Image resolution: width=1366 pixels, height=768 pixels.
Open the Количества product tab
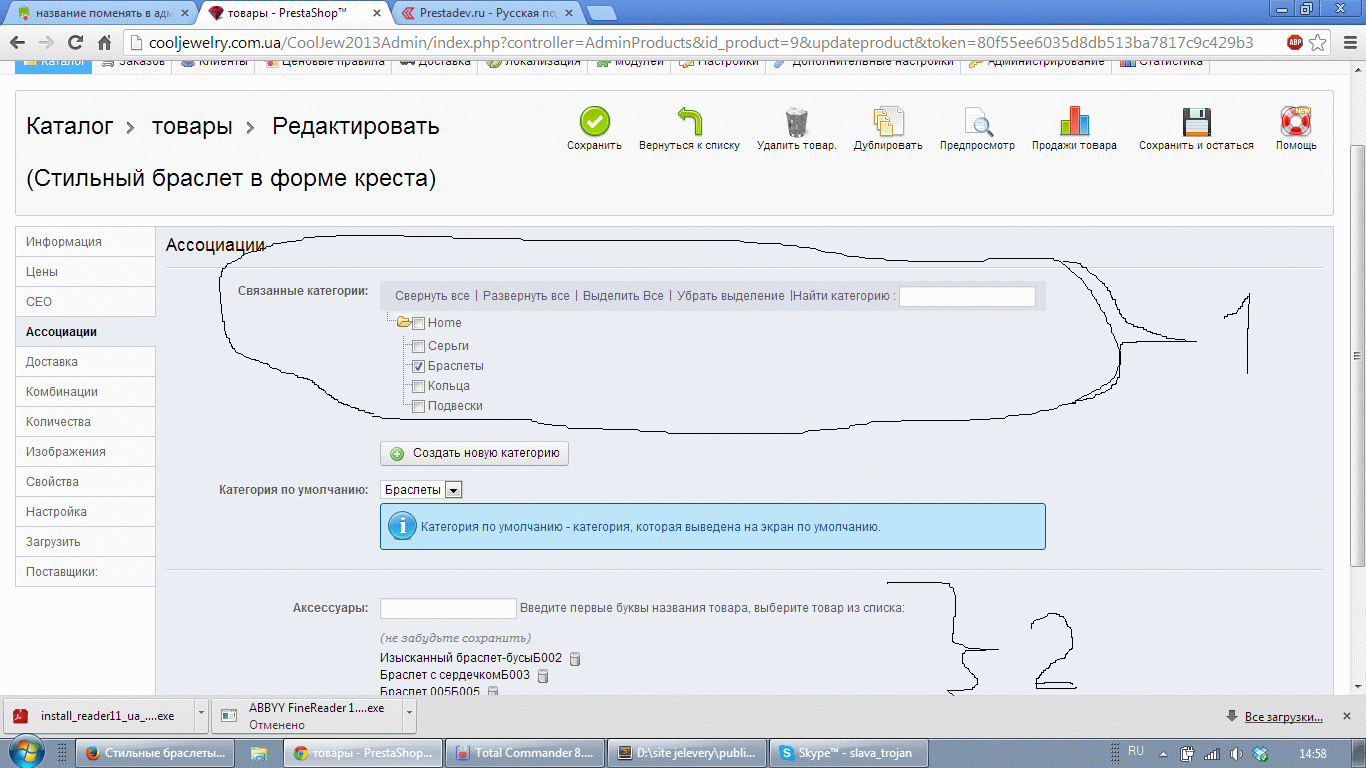coord(85,422)
